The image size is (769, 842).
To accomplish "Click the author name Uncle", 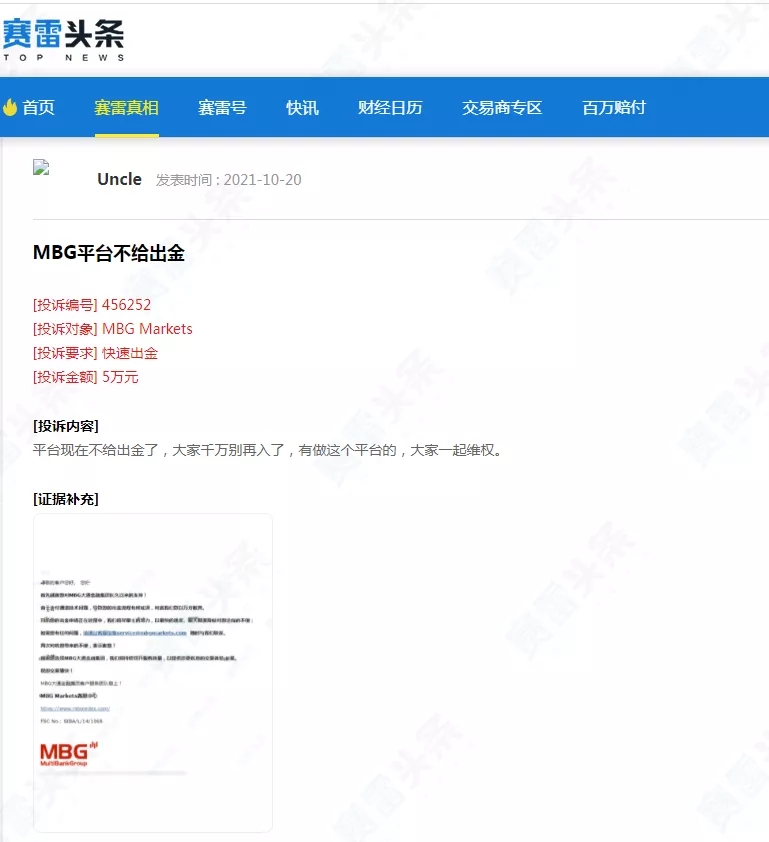I will [119, 179].
